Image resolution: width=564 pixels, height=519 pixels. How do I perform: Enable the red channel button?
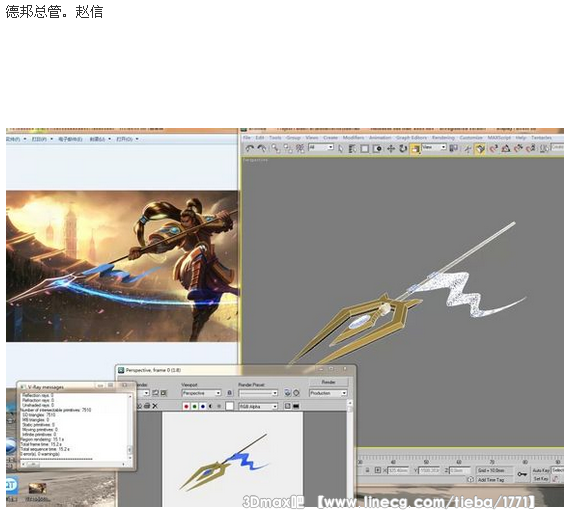[x=186, y=406]
